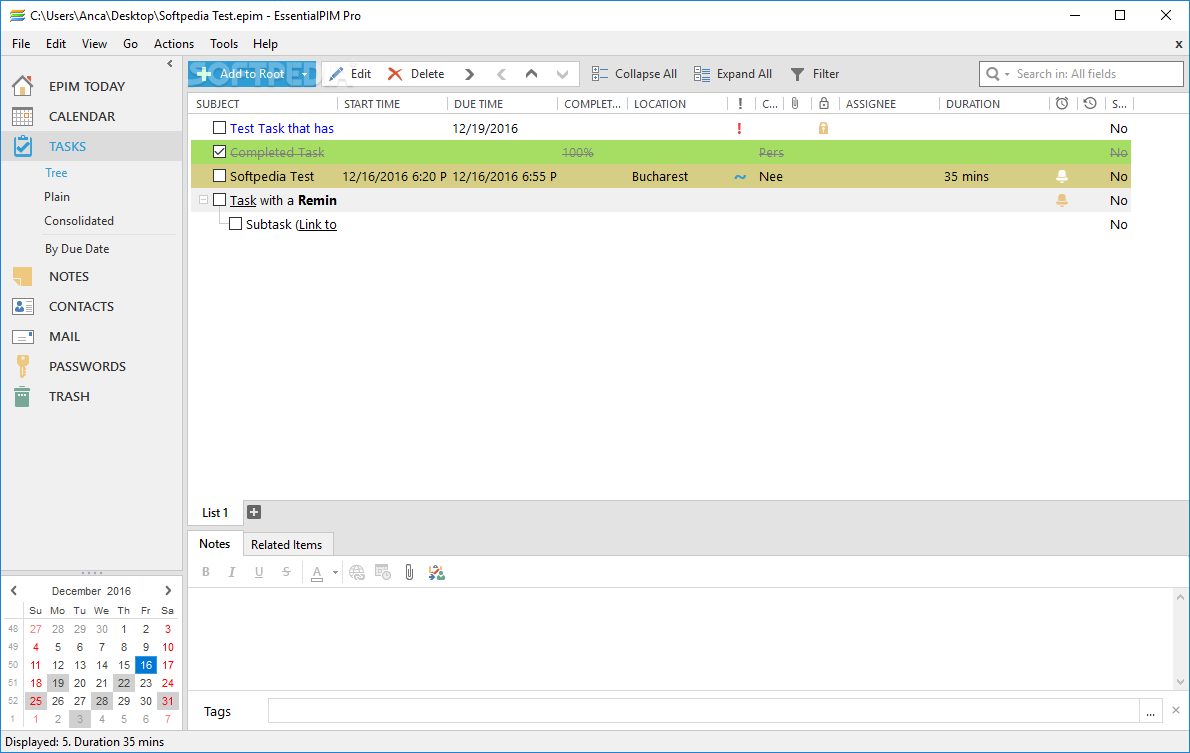Check the 'Task with a Remin' checkbox
This screenshot has width=1190, height=753.
pos(219,200)
